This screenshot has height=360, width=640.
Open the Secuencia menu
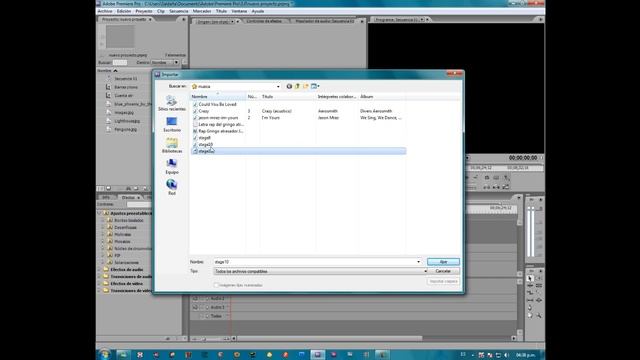(x=179, y=11)
